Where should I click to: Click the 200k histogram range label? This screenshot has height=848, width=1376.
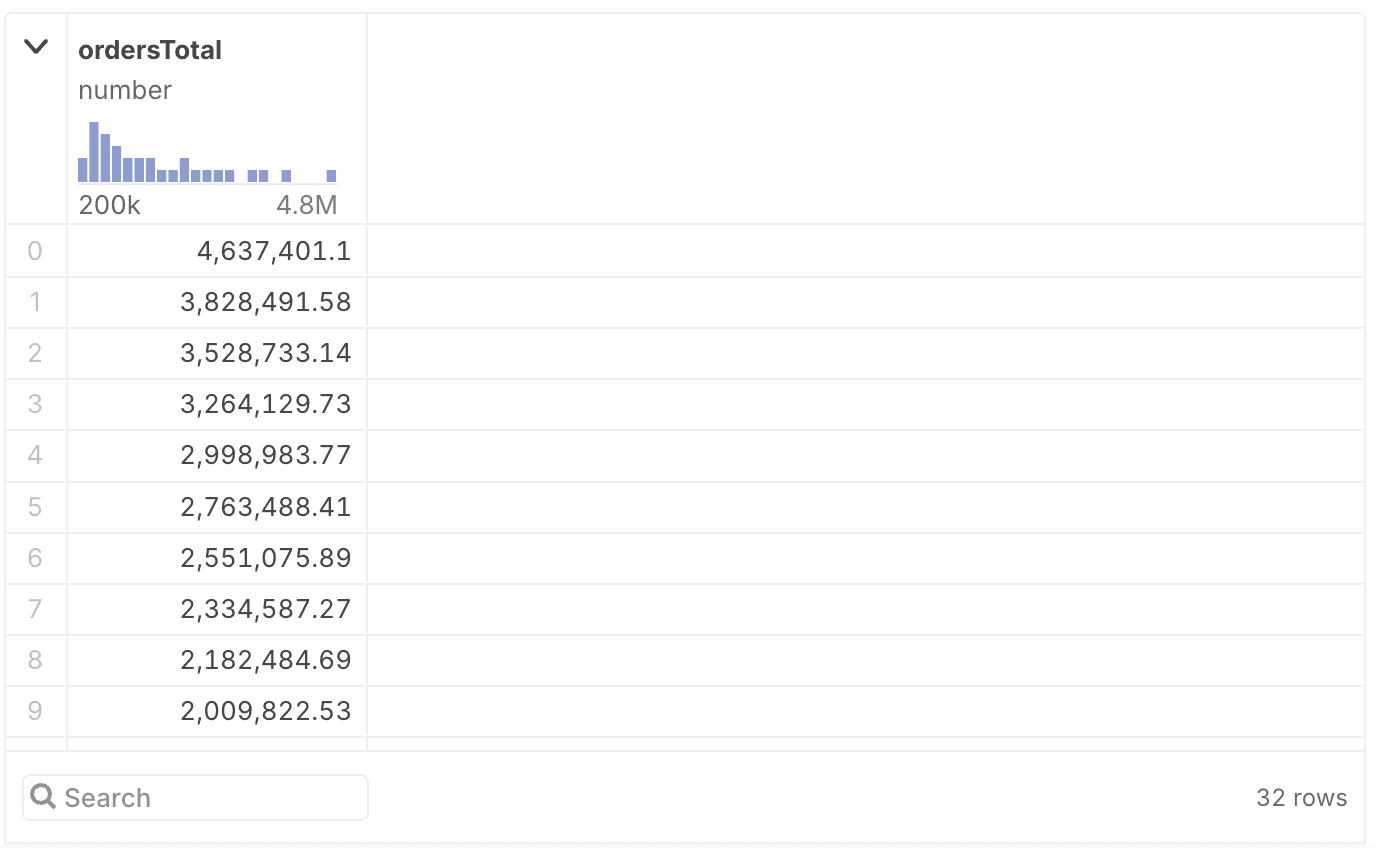click(x=108, y=205)
